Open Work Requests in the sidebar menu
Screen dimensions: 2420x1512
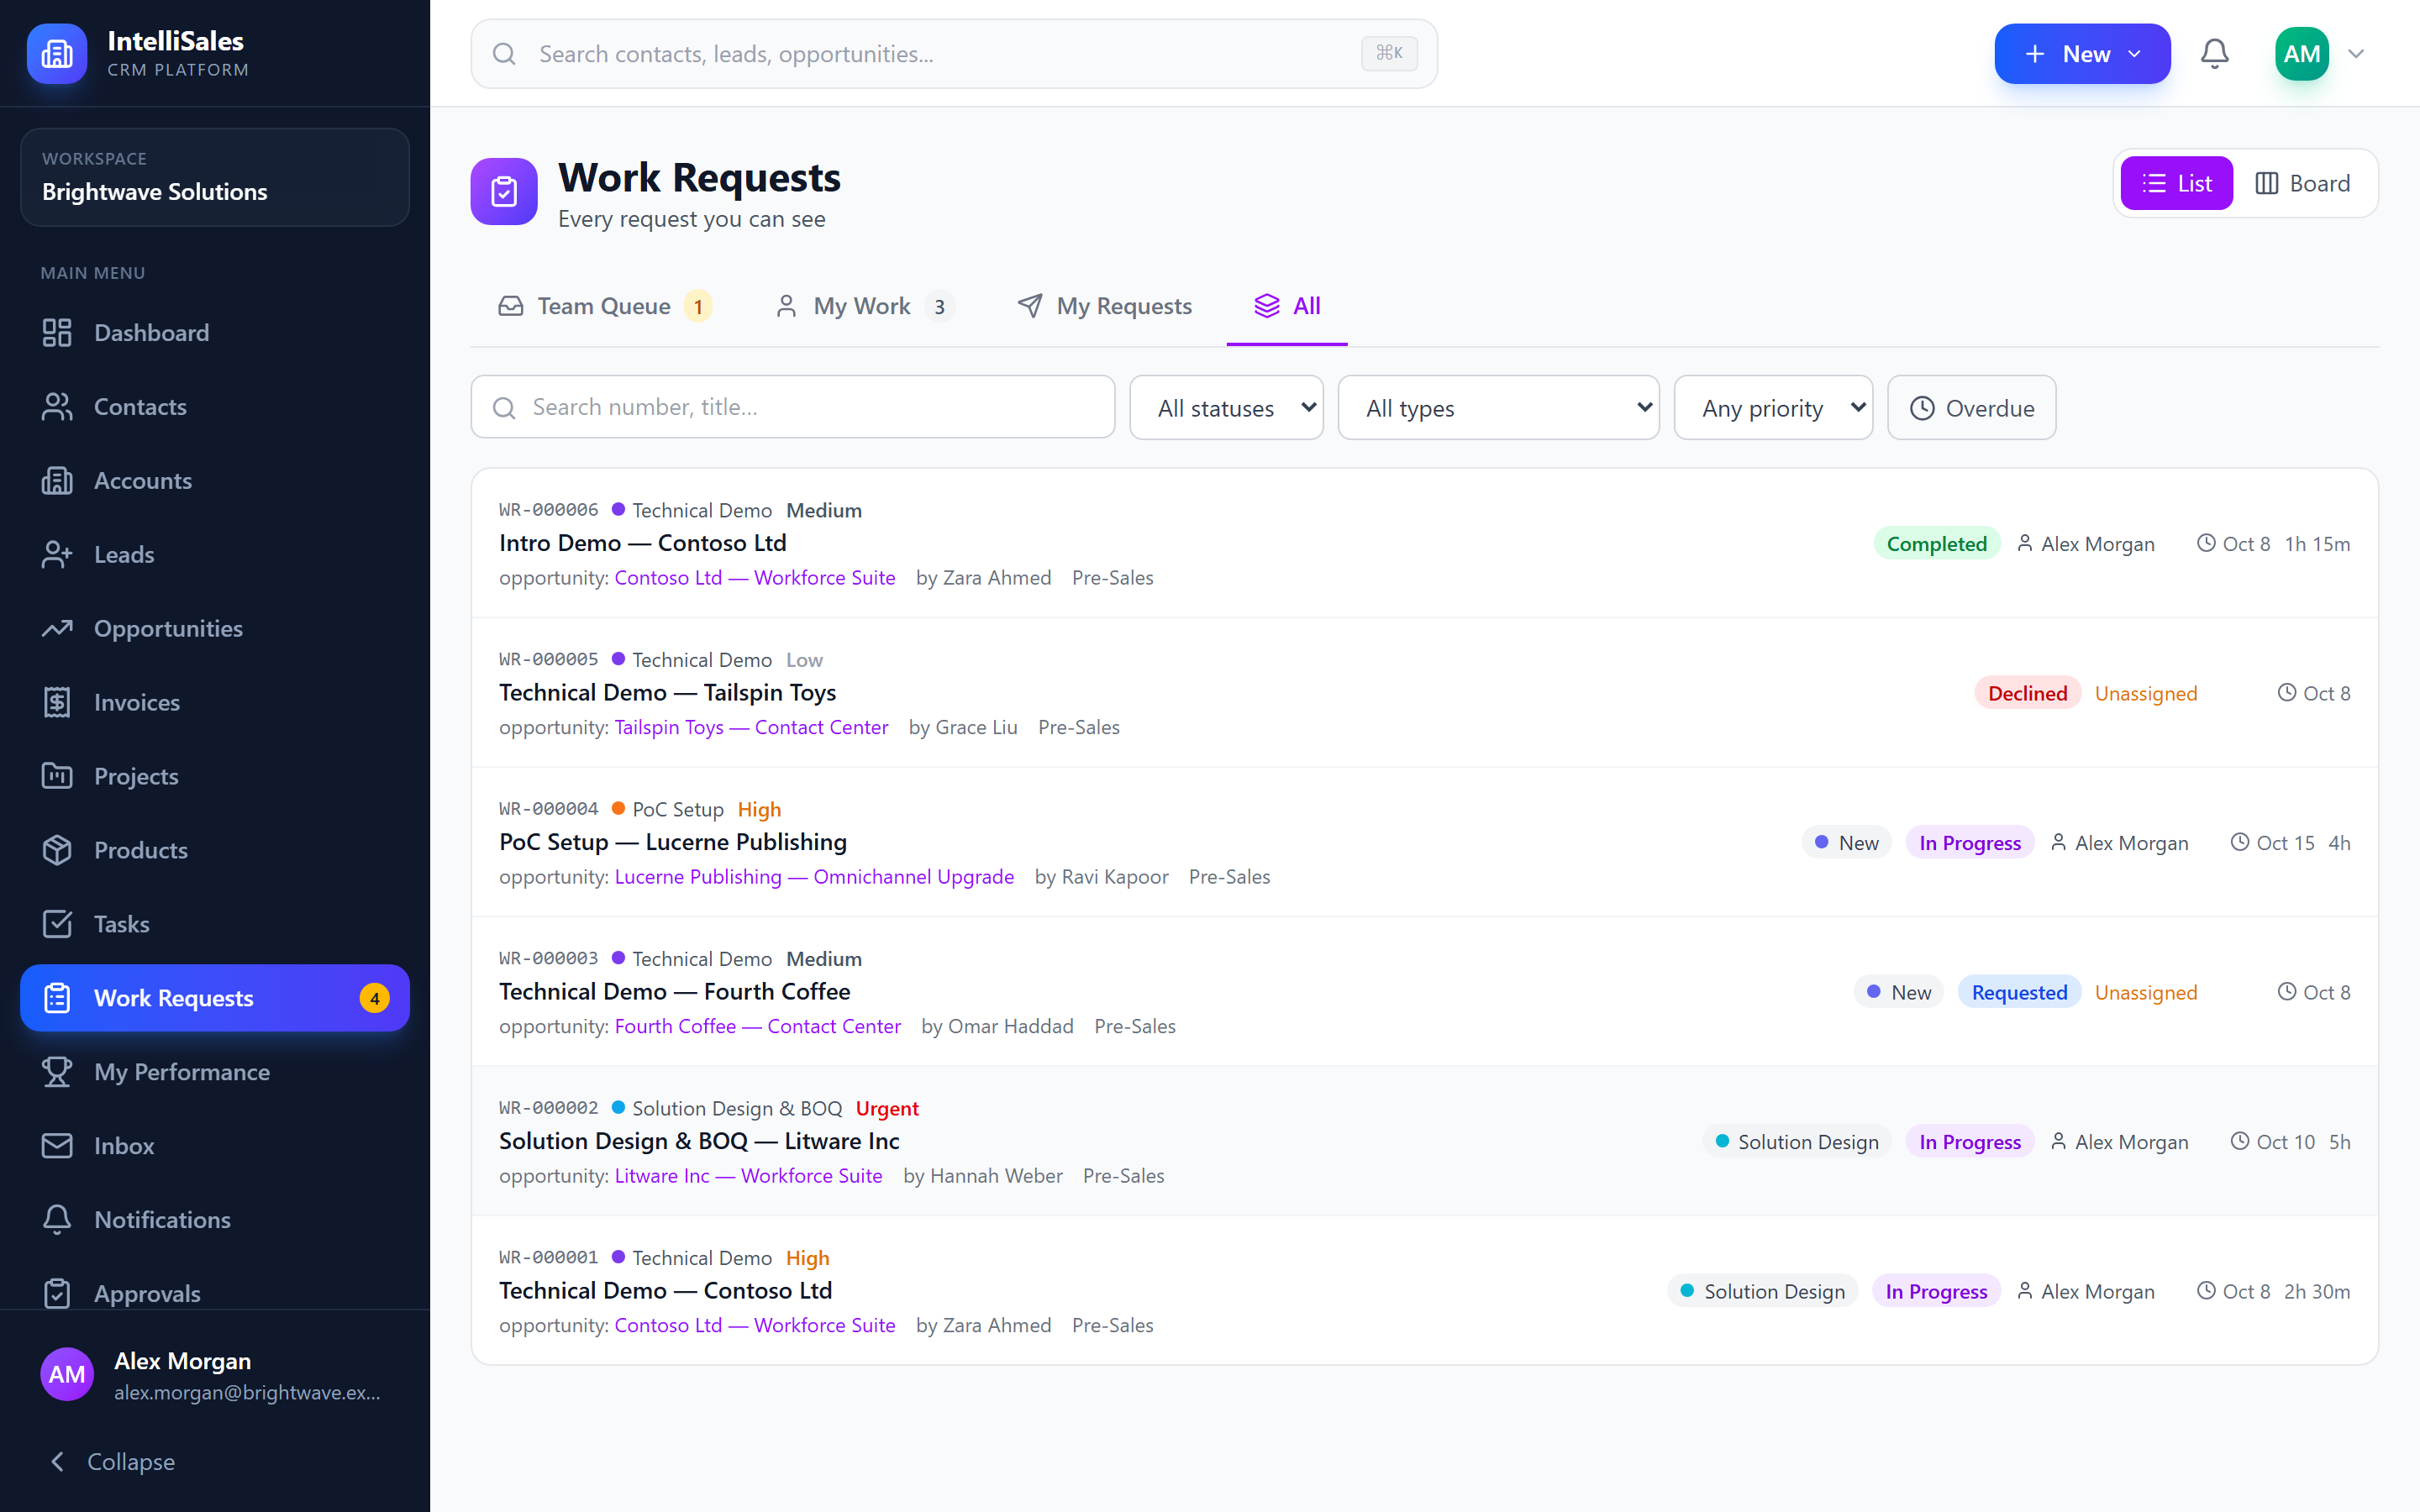coord(215,998)
